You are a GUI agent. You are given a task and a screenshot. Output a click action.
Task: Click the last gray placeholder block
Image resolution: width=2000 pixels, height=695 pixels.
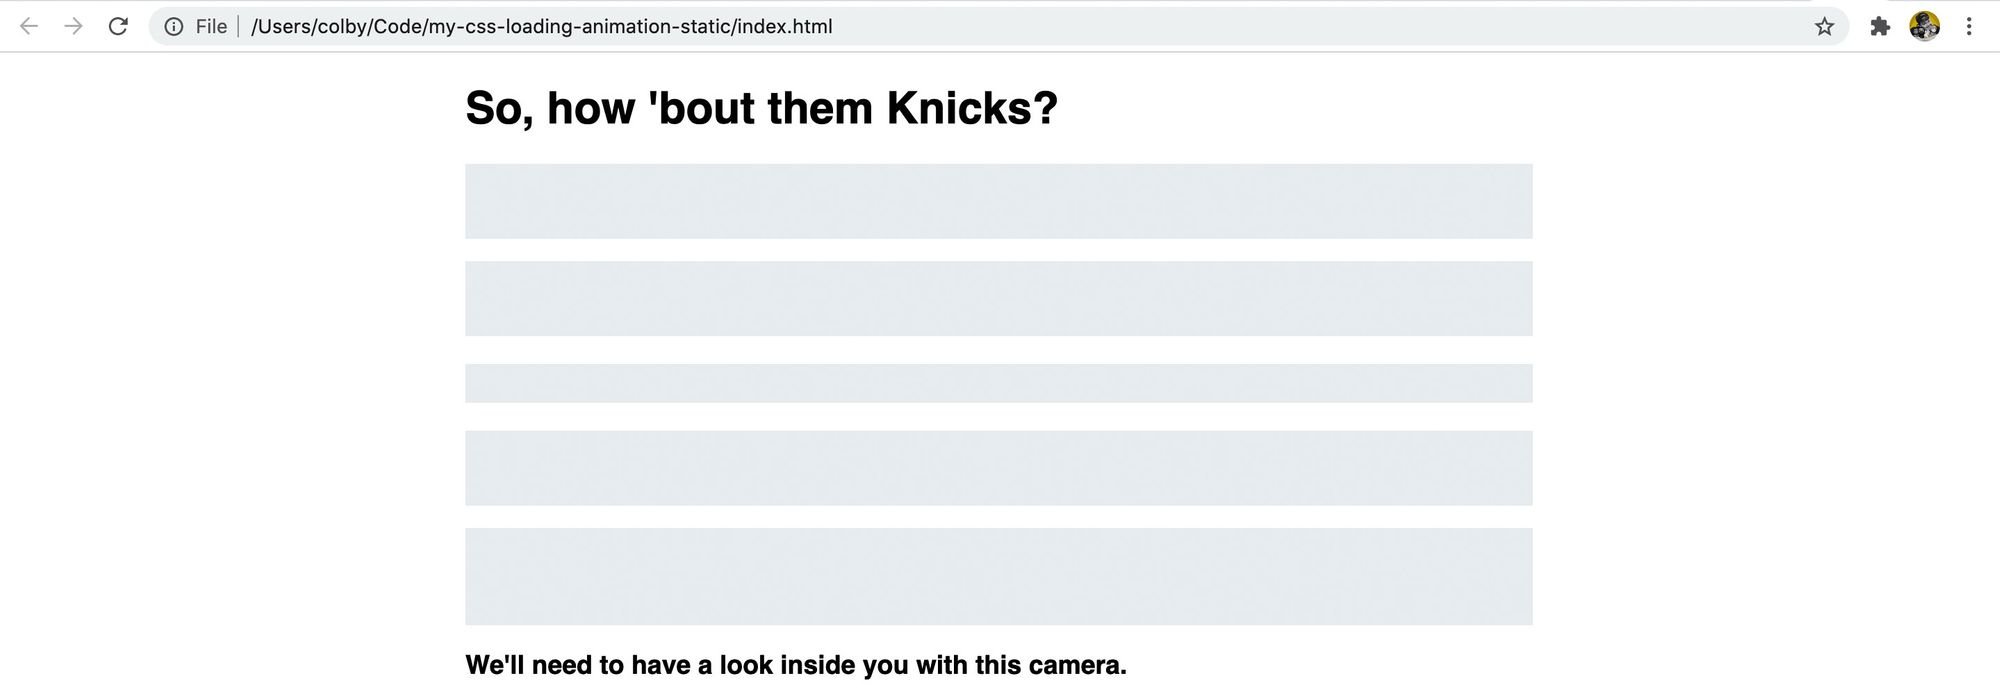click(x=998, y=576)
